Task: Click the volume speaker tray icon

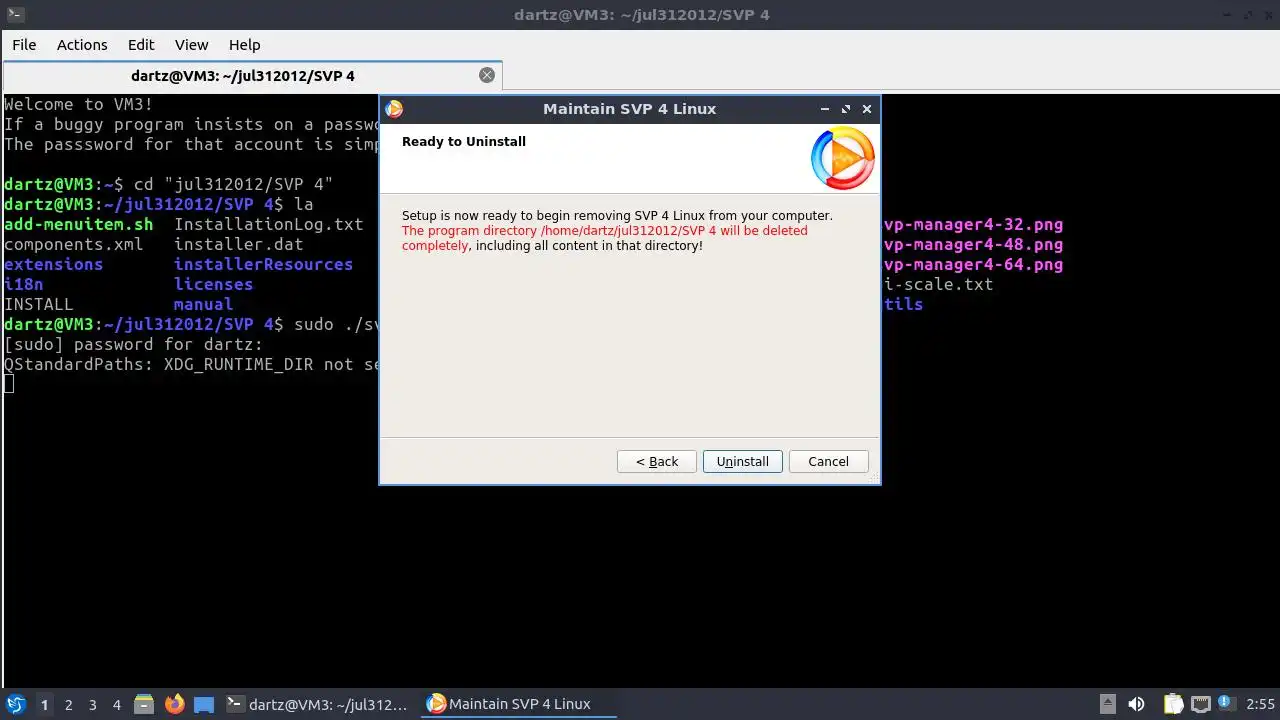Action: click(x=1136, y=704)
